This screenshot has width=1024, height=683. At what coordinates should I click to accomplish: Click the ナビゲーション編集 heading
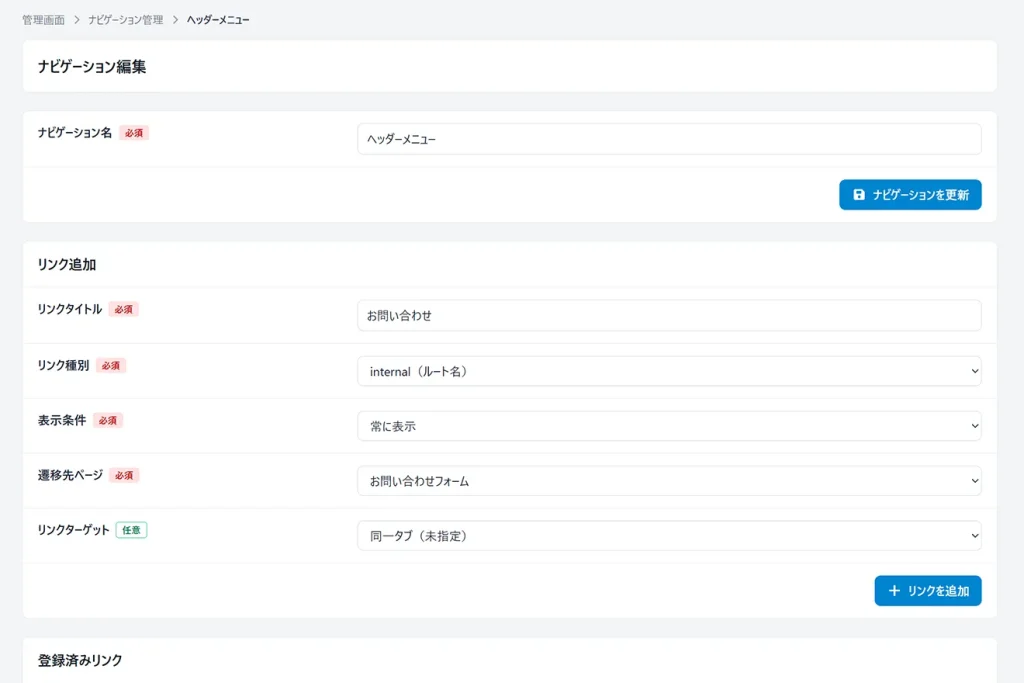tap(92, 67)
